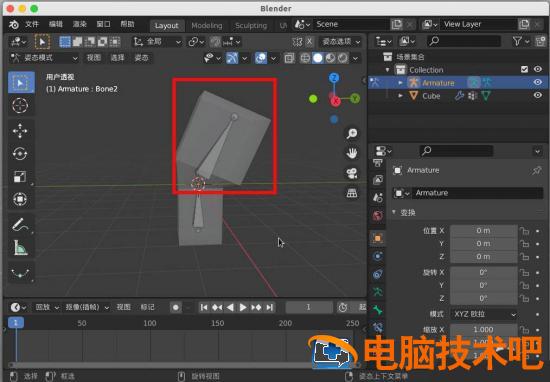Click the Scale X value slider
The image size is (550, 382).
[484, 330]
